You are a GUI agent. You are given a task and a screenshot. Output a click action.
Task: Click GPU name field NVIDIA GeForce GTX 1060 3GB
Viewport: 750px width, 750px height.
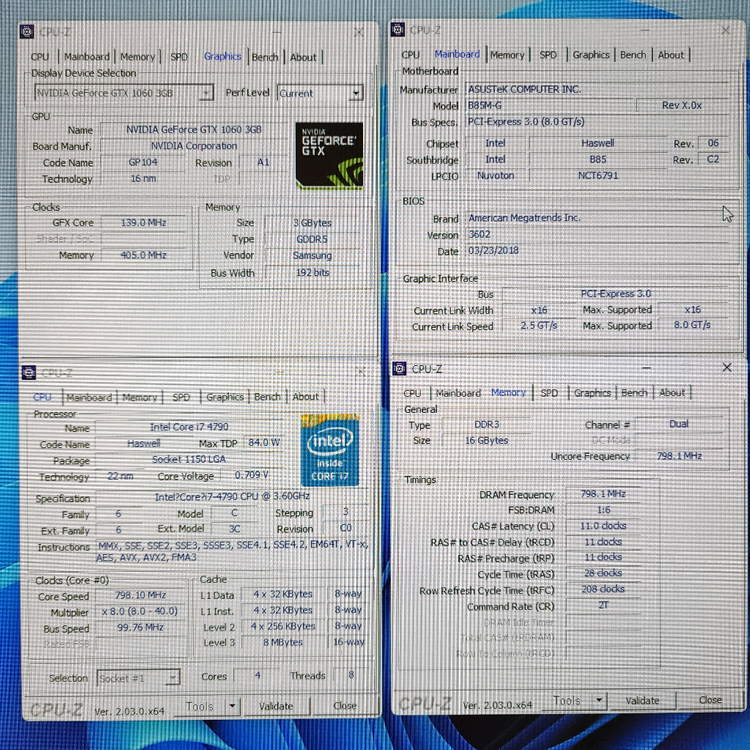click(x=194, y=130)
